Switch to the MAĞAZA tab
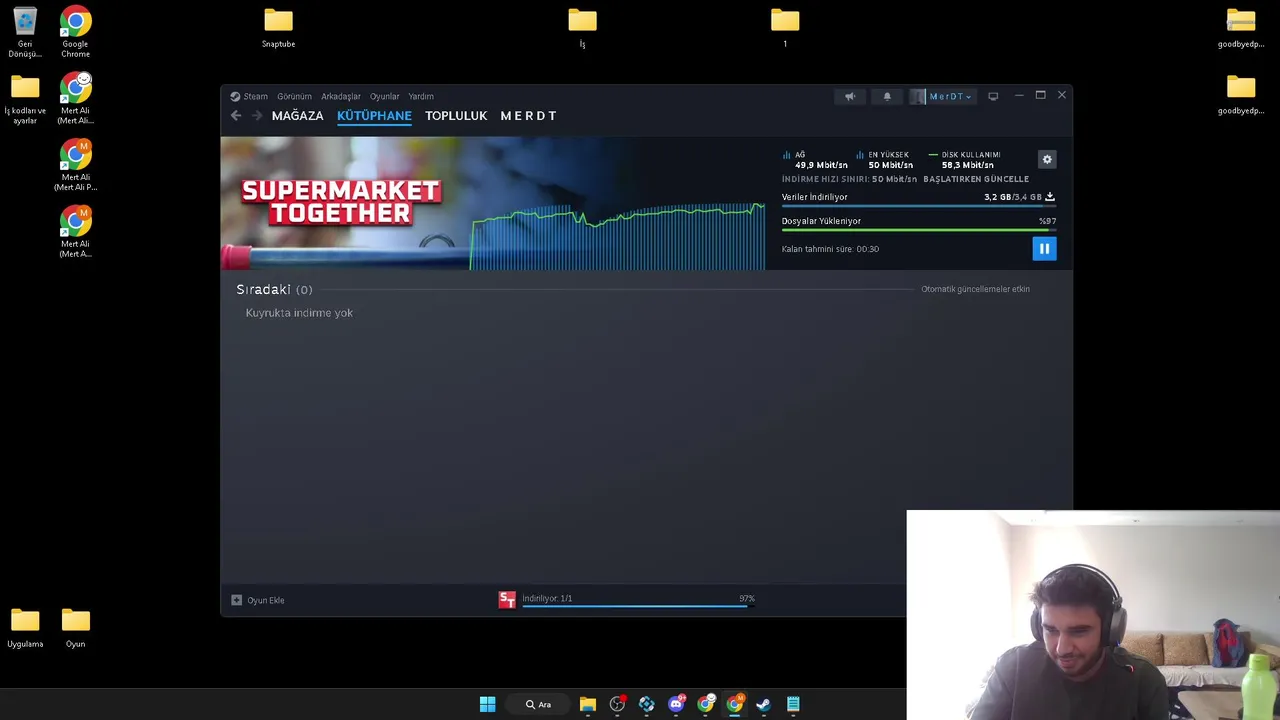1280x720 pixels. (x=298, y=116)
